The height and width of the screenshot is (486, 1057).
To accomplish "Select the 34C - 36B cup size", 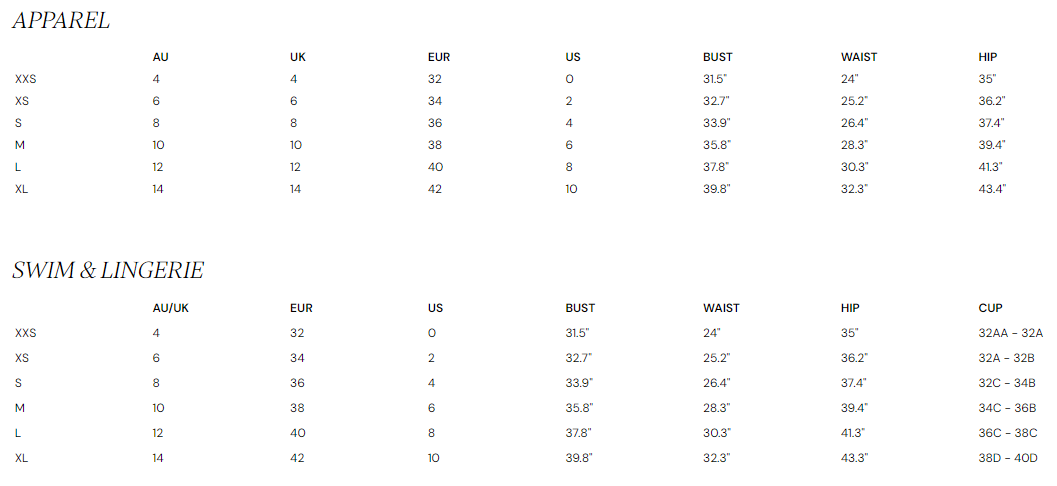I will 1008,408.
